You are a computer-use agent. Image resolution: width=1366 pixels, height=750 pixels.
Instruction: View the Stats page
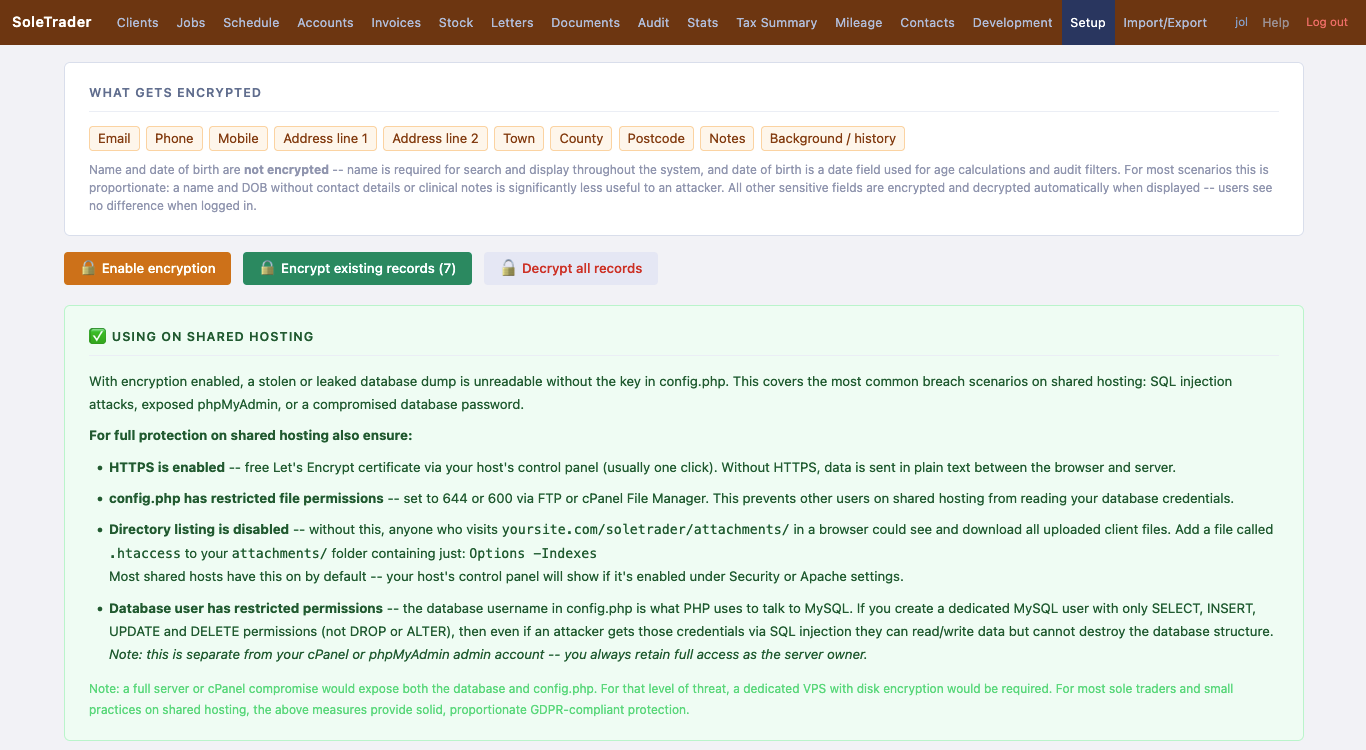click(703, 22)
